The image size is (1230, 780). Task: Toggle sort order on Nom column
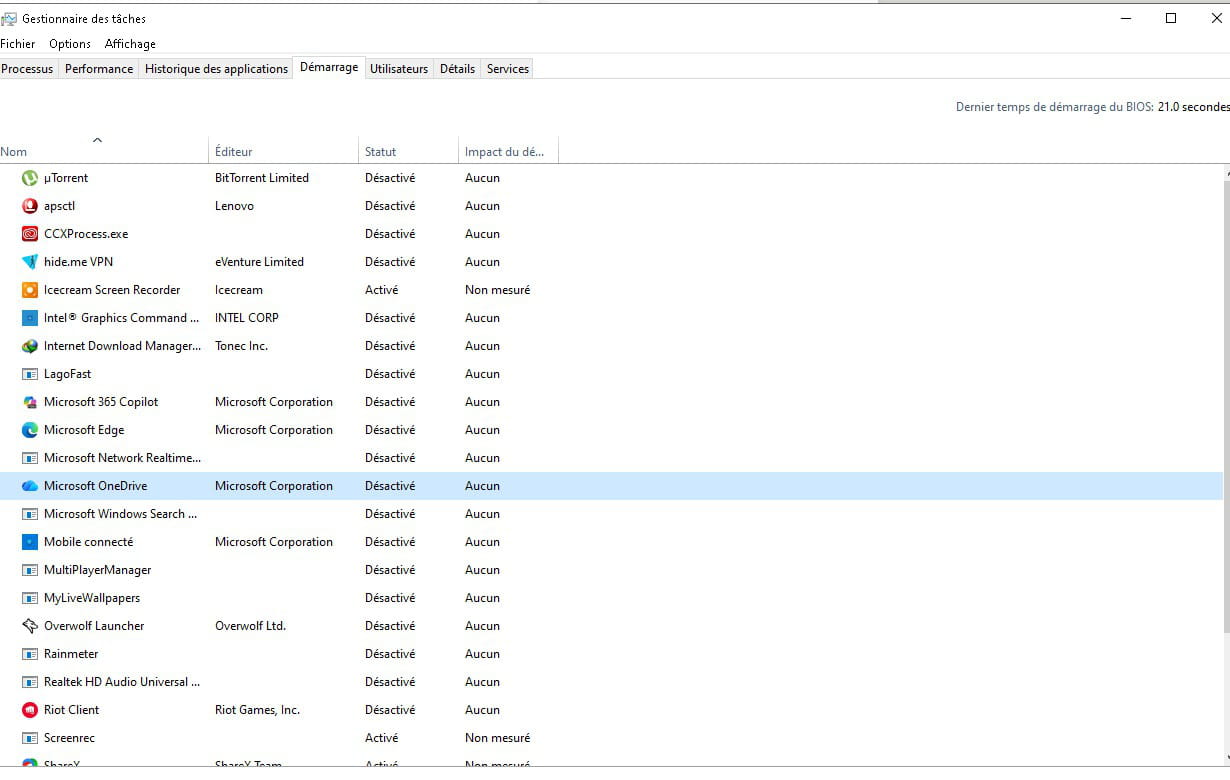(14, 152)
